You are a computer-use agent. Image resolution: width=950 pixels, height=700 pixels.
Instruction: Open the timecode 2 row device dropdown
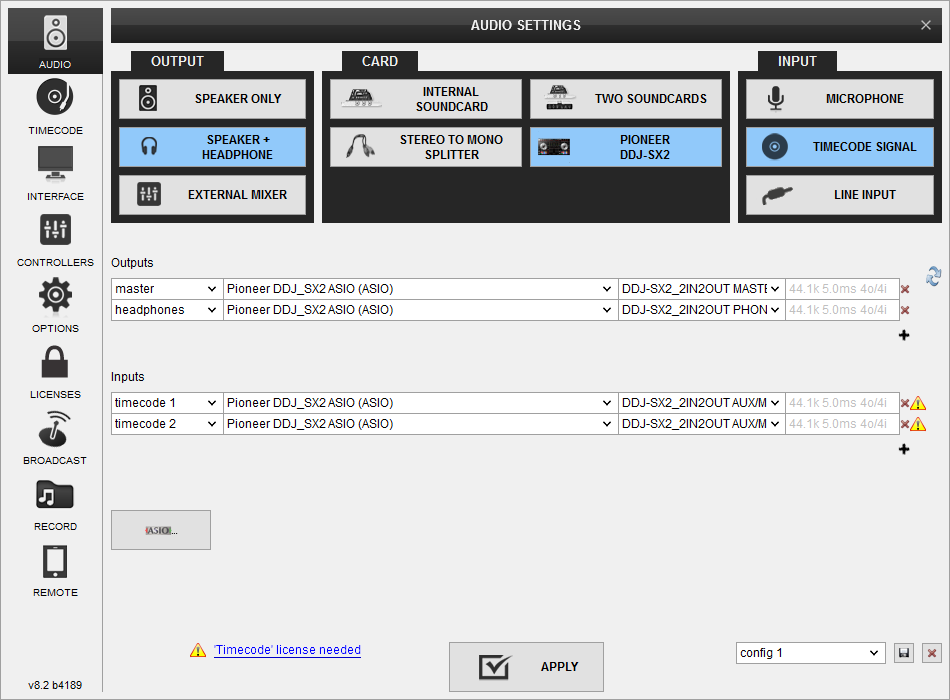click(420, 424)
